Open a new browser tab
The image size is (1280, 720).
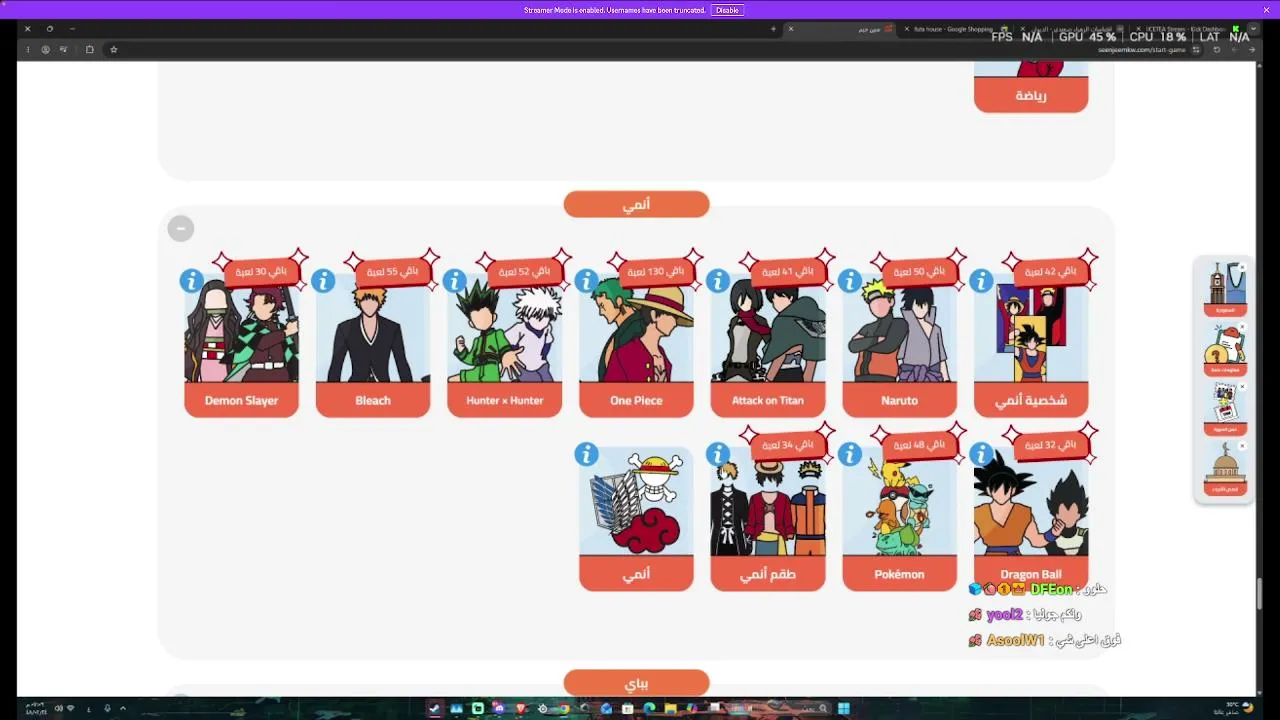coord(773,29)
